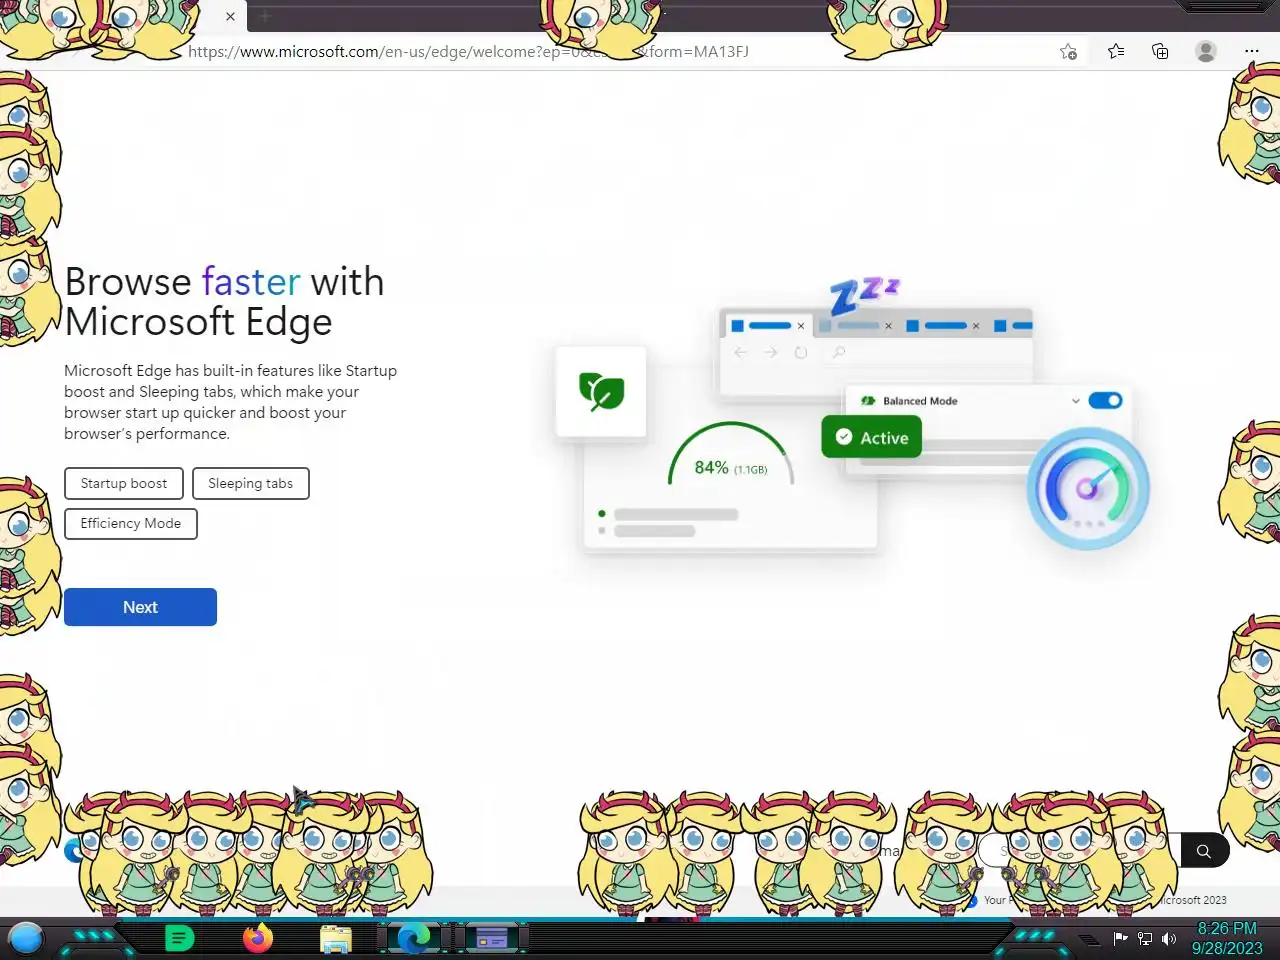Close the current browser tab

[x=230, y=16]
